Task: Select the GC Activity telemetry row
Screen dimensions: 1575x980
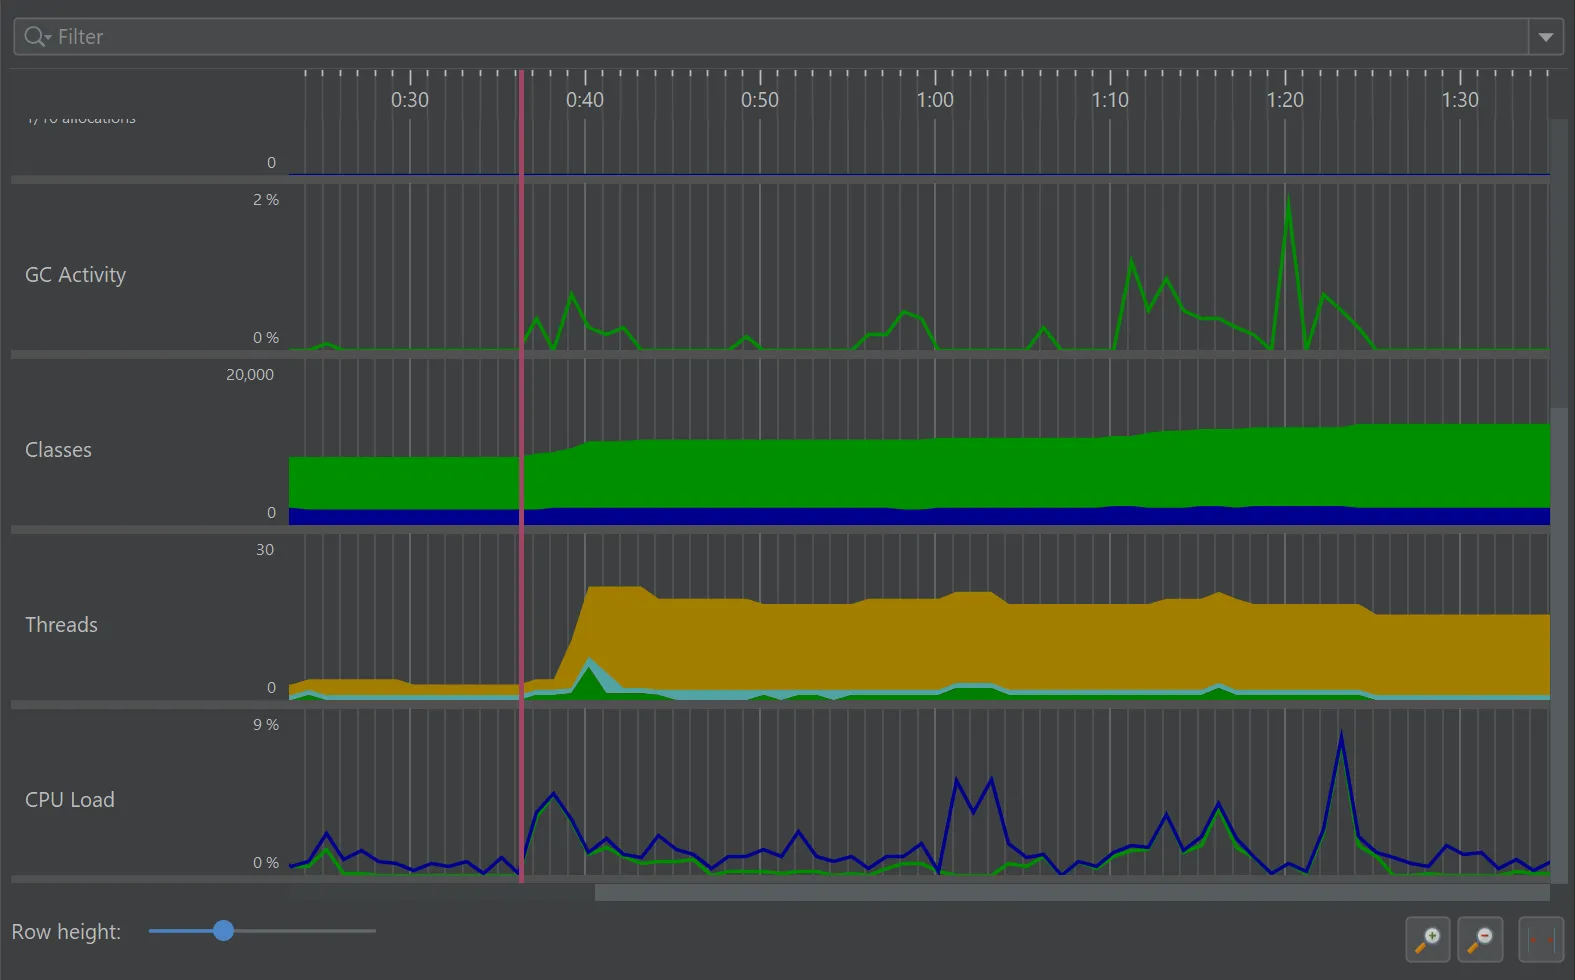Action: point(75,275)
